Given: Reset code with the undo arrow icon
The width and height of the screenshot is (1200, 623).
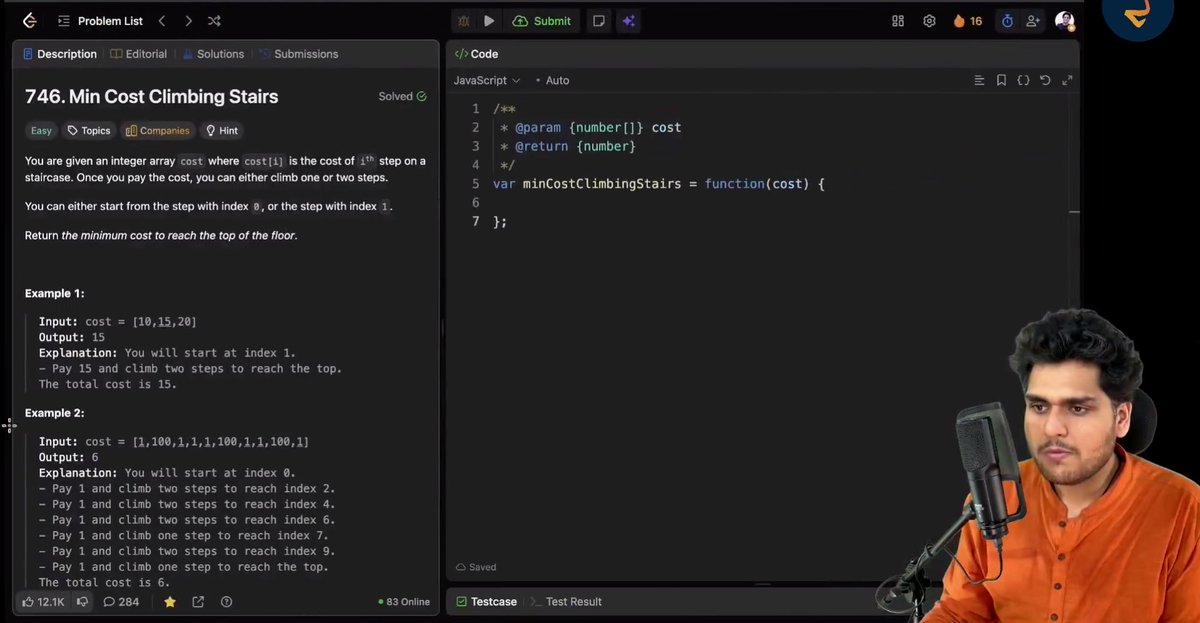Looking at the screenshot, I should [x=1045, y=80].
